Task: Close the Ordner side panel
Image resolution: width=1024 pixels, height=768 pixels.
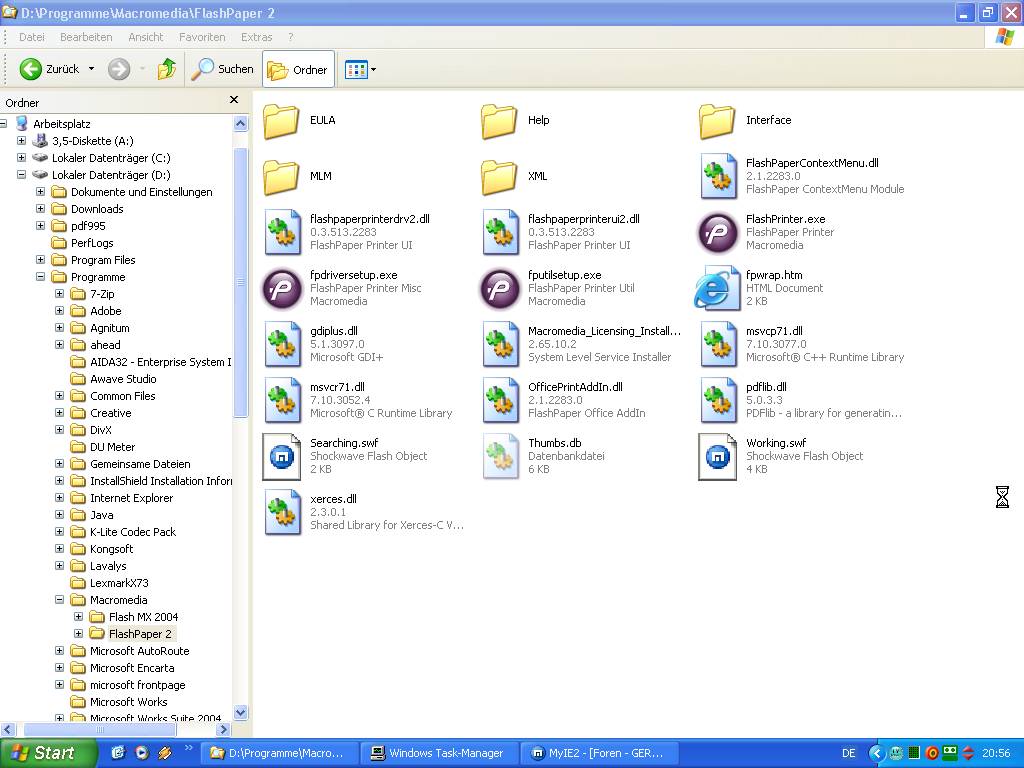Action: click(234, 100)
